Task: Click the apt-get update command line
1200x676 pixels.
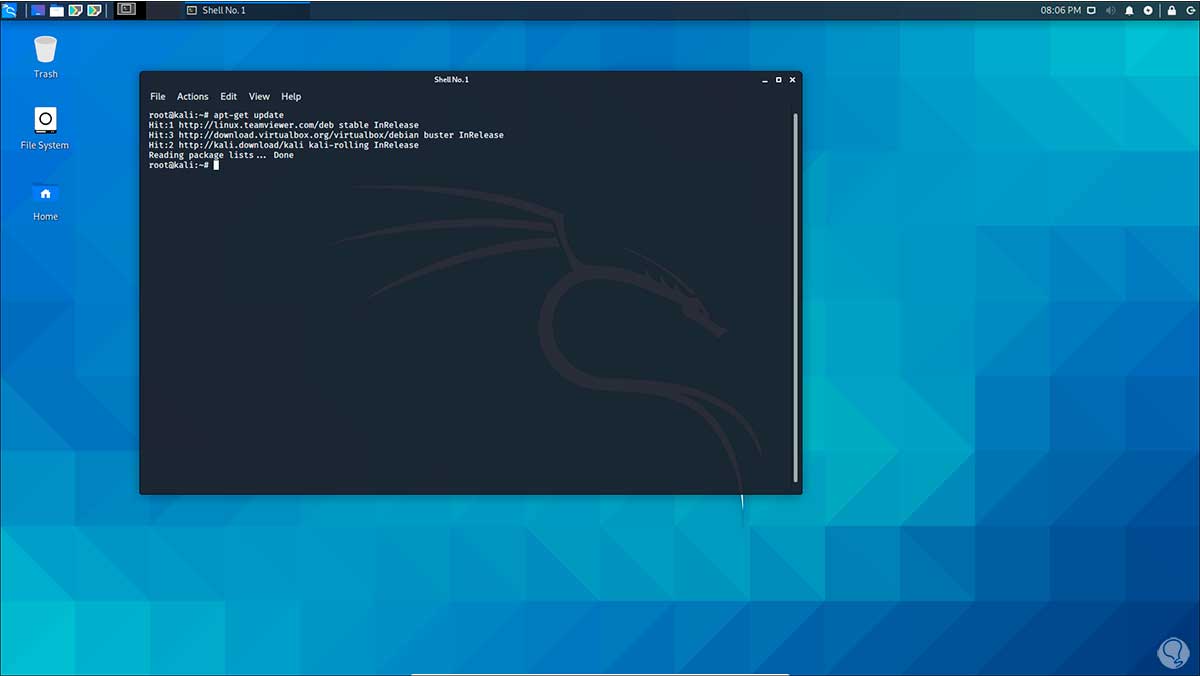Action: (x=217, y=115)
